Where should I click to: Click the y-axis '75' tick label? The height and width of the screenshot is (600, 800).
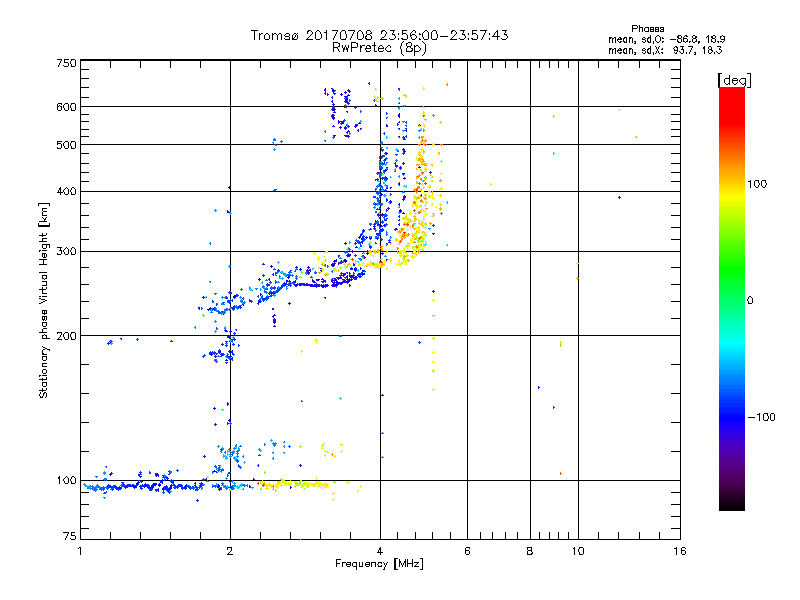(70, 536)
